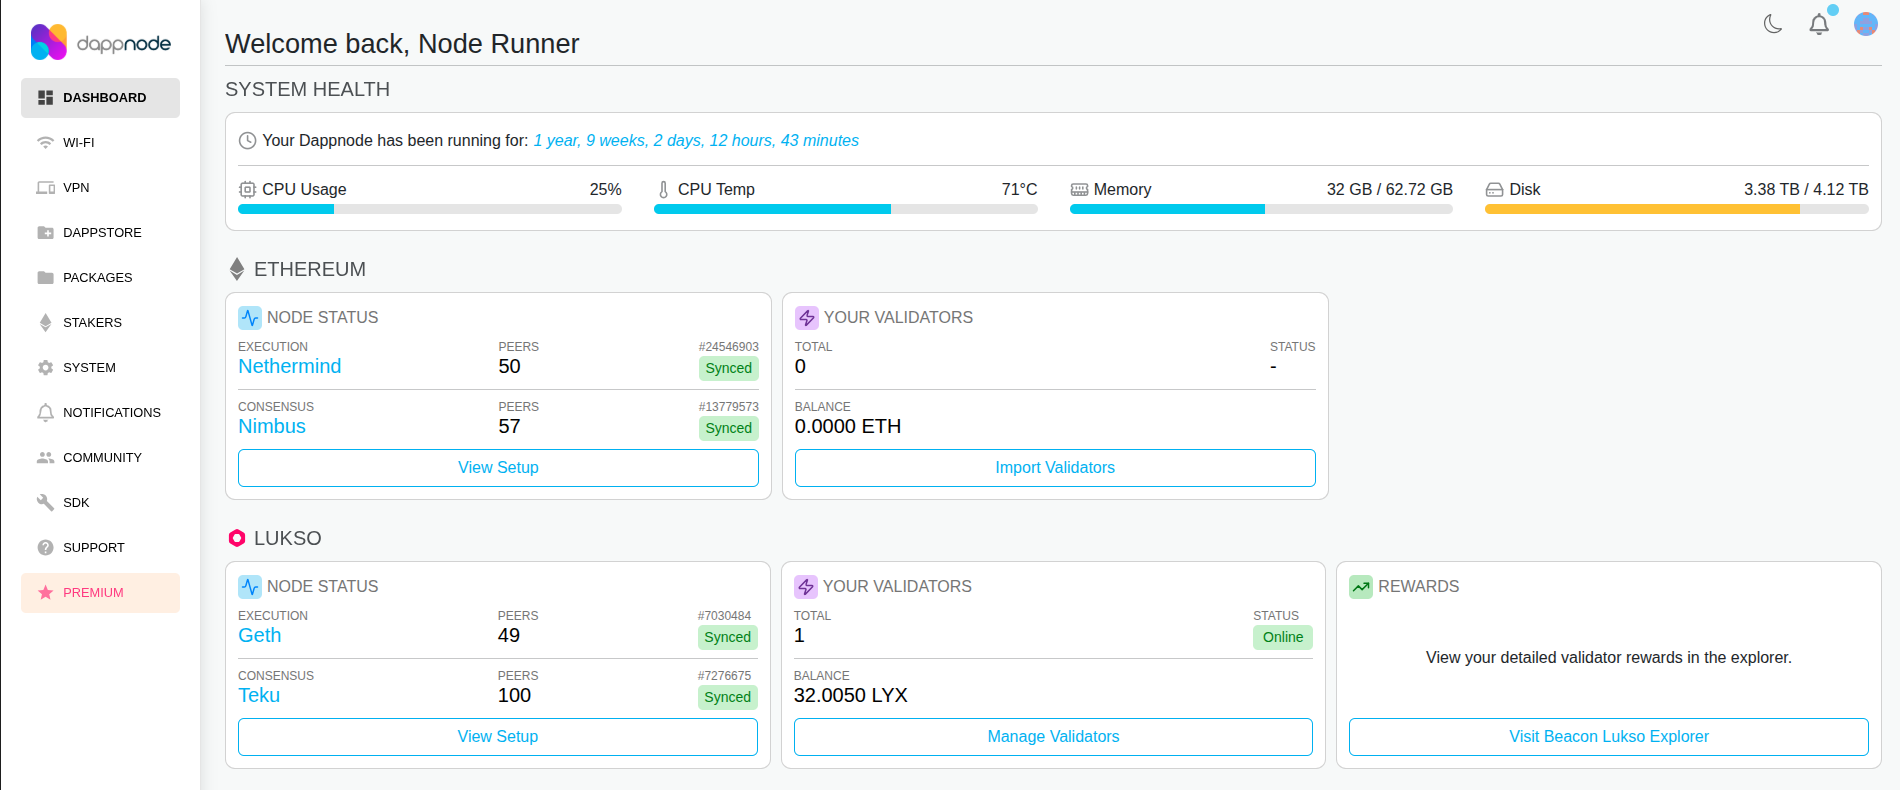Image resolution: width=1900 pixels, height=790 pixels.
Task: Click the Manage Validators button
Action: coord(1053,737)
